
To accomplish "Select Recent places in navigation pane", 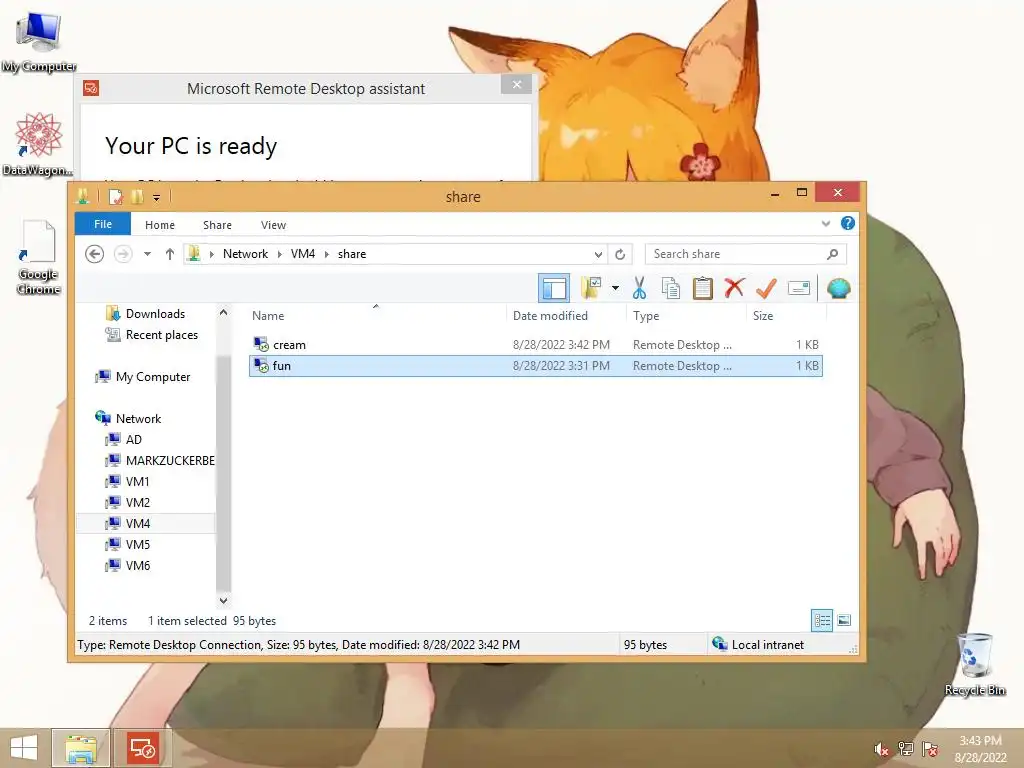I will click(x=161, y=335).
